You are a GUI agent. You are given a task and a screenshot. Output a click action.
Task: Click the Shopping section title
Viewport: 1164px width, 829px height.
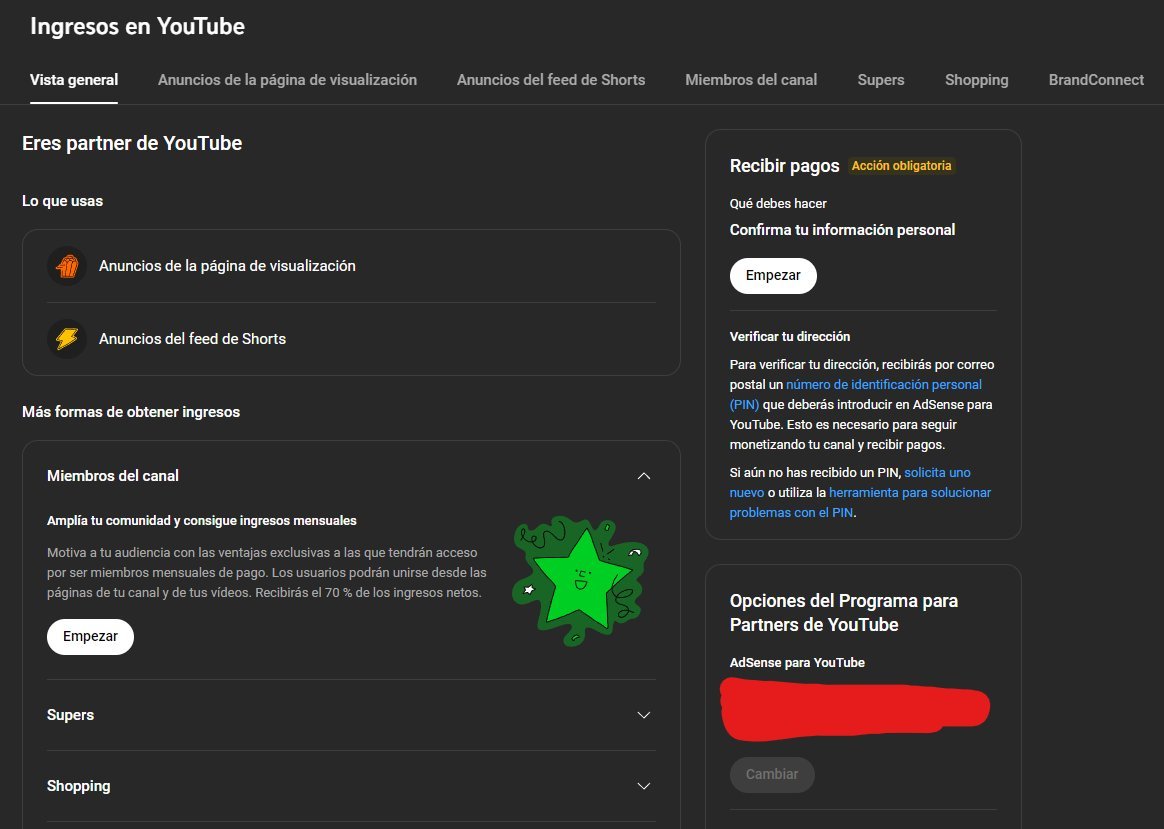point(79,786)
